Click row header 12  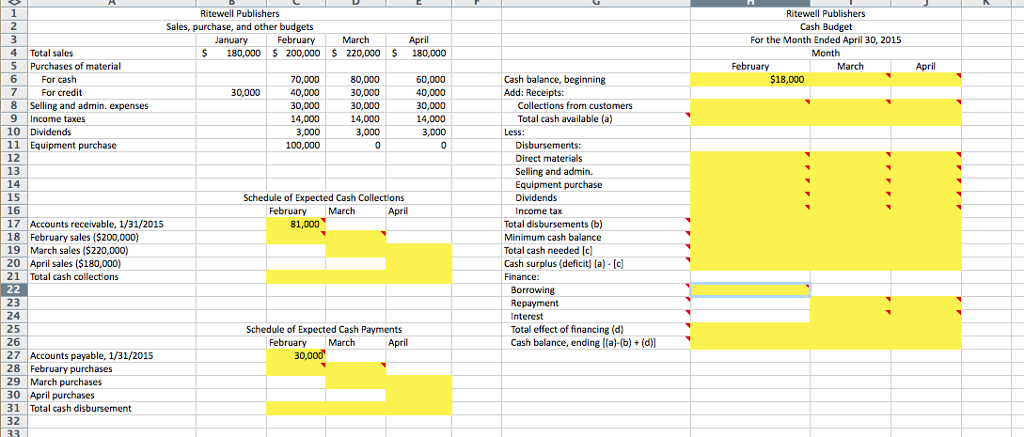(x=13, y=158)
